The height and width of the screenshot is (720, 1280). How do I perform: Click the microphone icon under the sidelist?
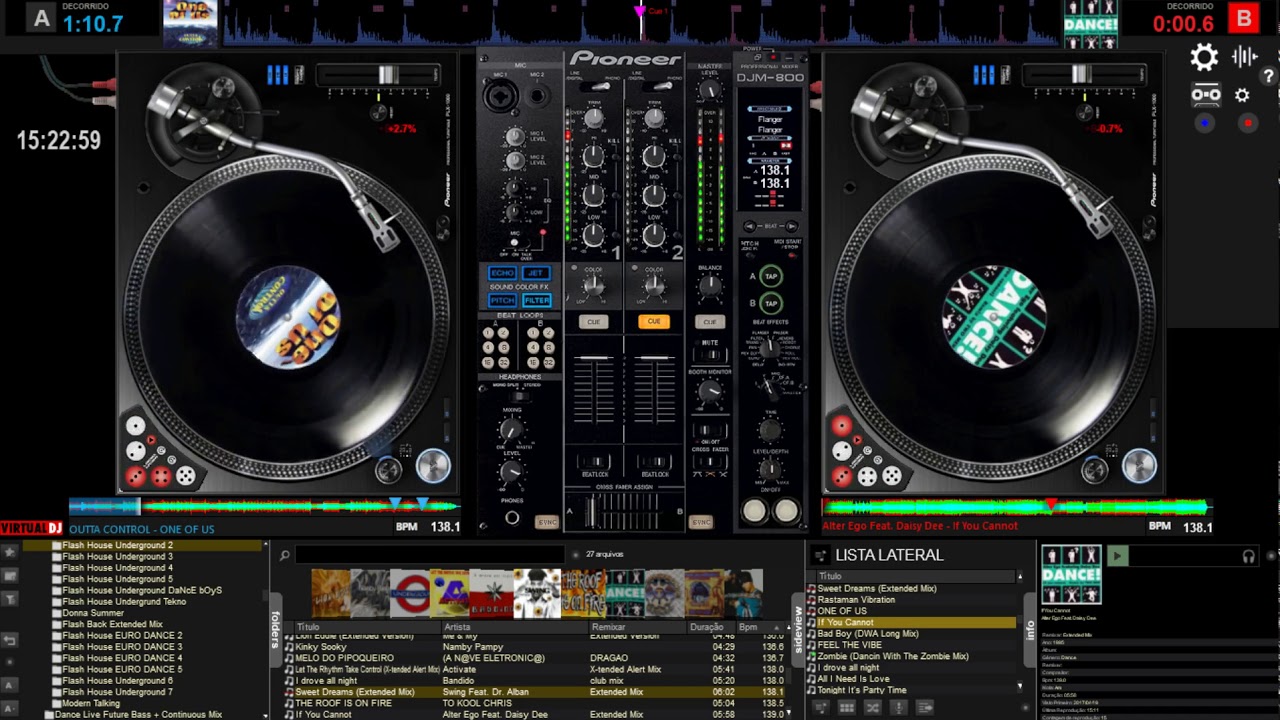[x=898, y=707]
